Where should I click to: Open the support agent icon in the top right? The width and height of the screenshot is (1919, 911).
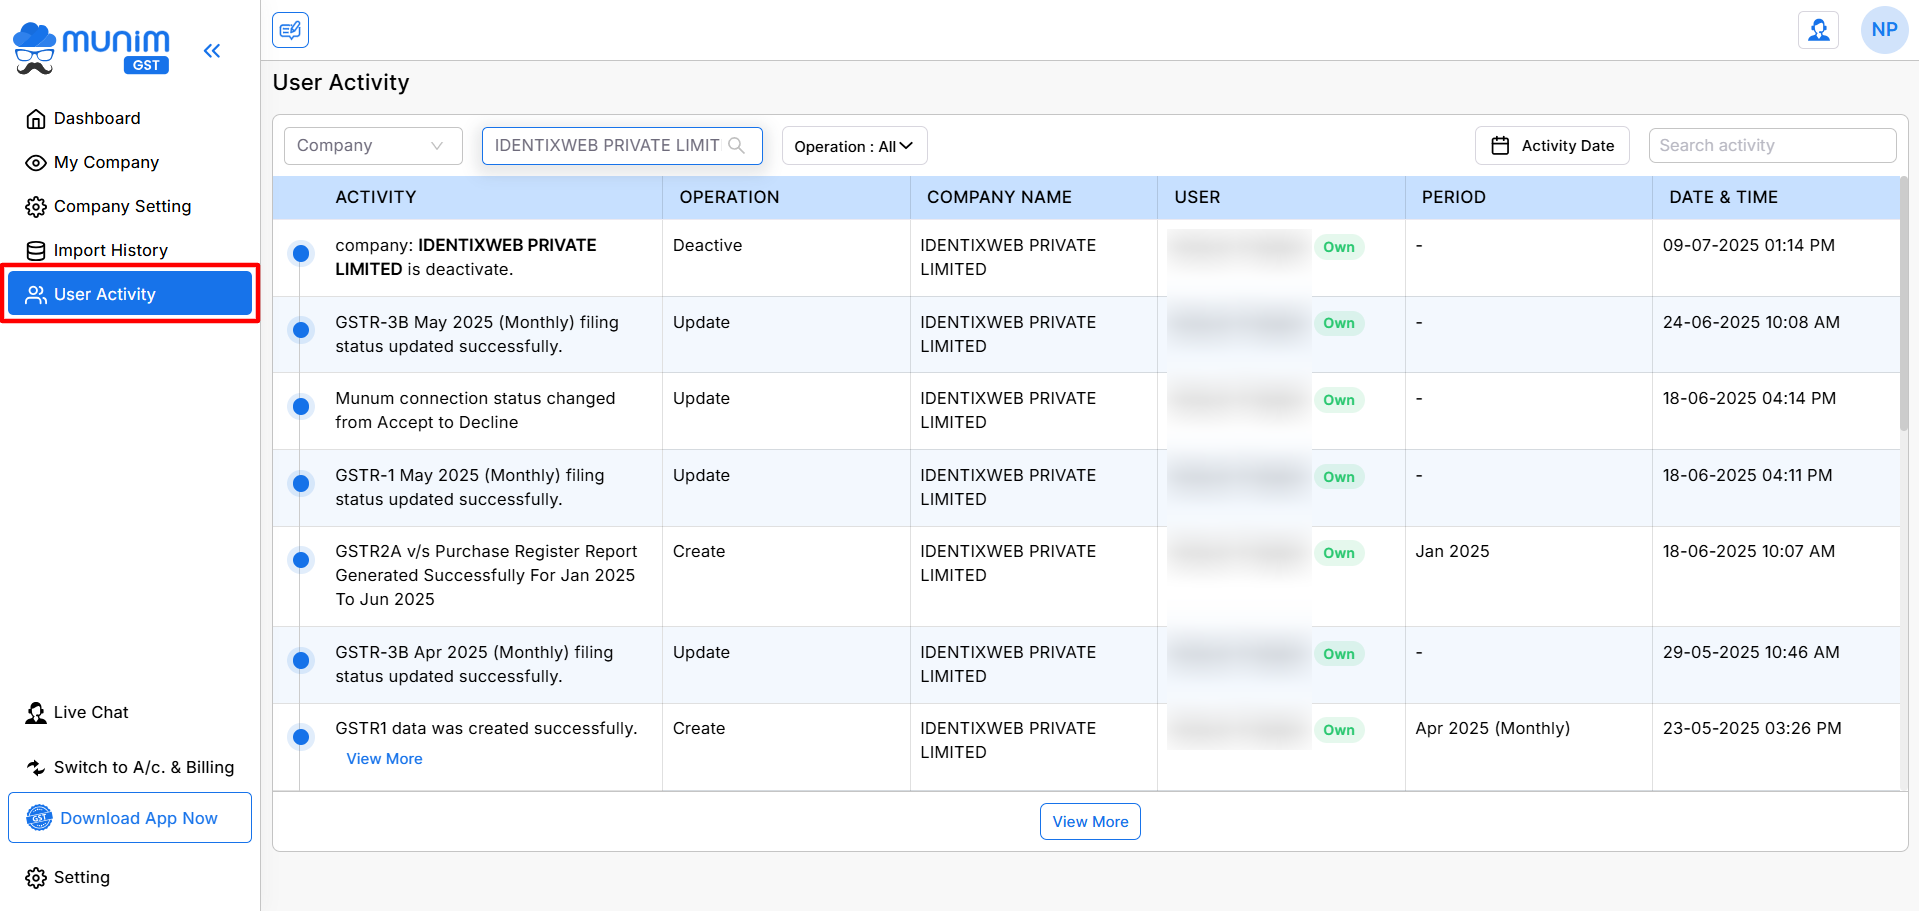(x=1818, y=30)
